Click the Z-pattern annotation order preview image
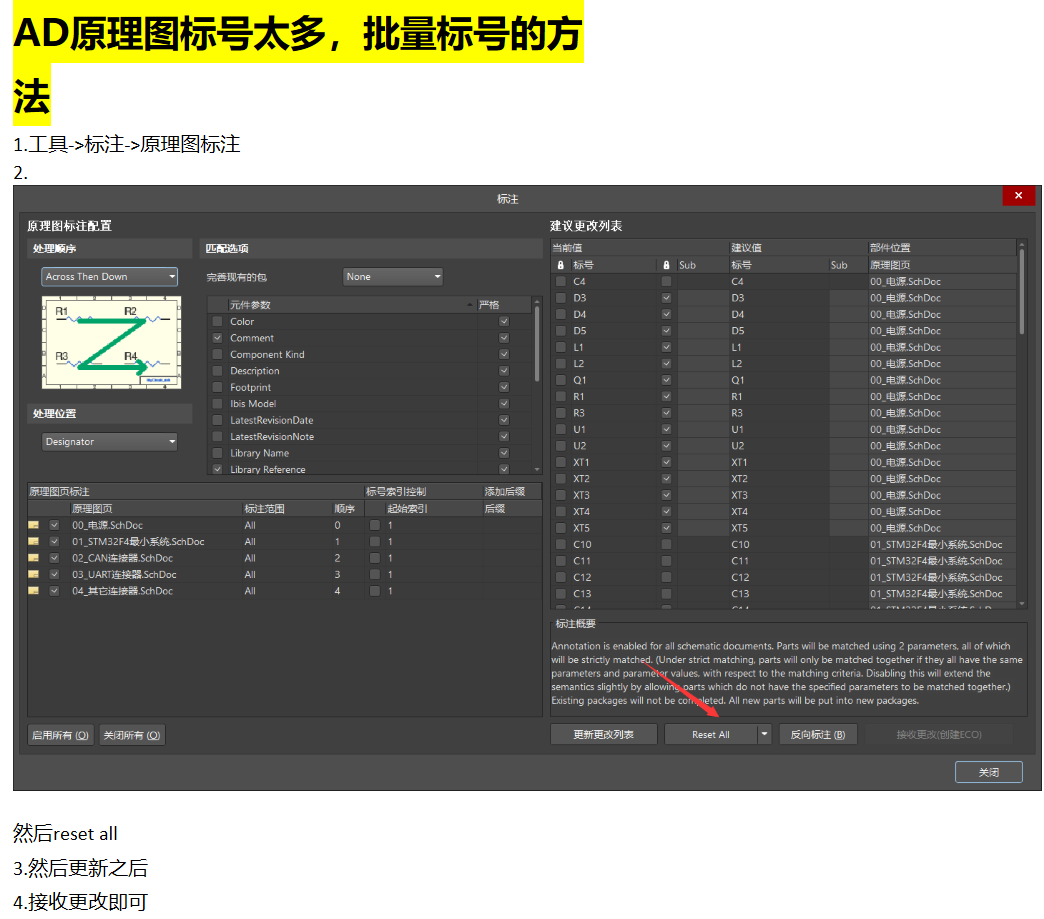 coord(110,343)
